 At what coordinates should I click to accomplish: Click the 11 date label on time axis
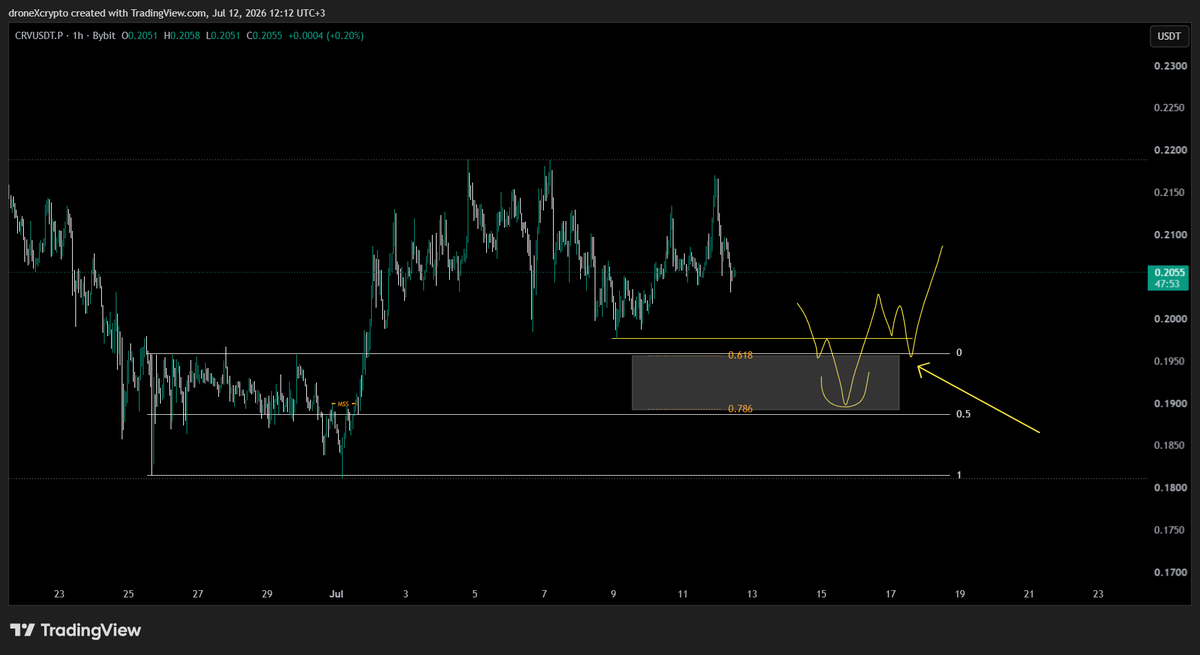682,594
